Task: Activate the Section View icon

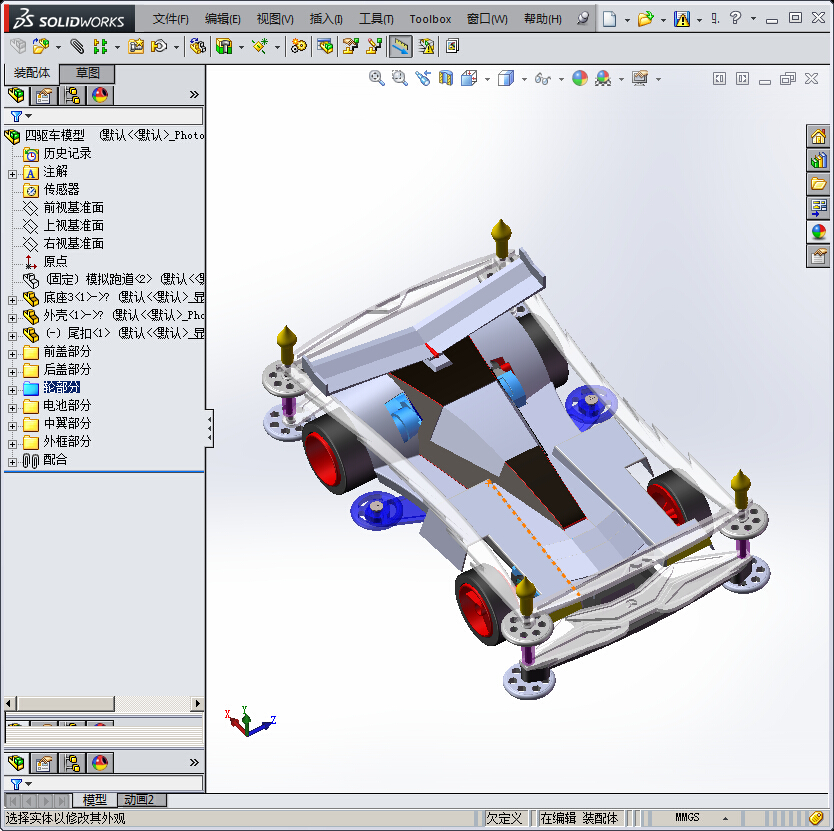Action: pyautogui.click(x=445, y=79)
